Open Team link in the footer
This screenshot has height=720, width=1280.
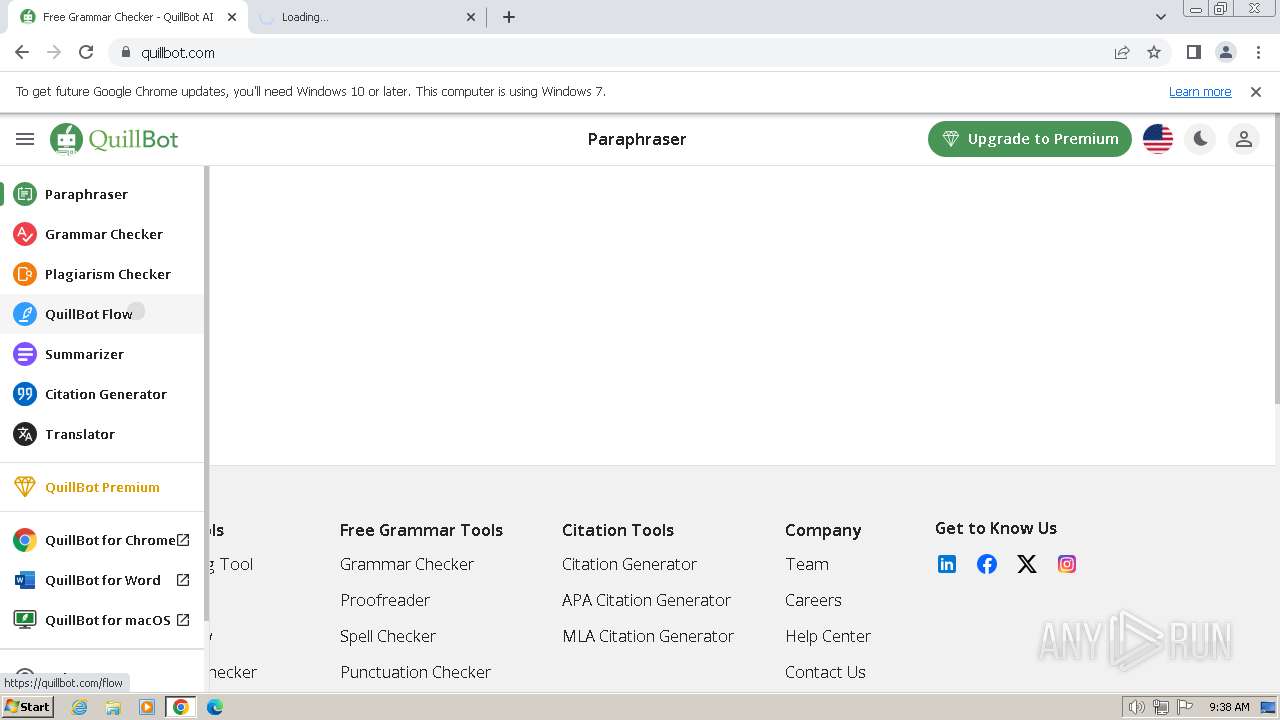click(807, 564)
